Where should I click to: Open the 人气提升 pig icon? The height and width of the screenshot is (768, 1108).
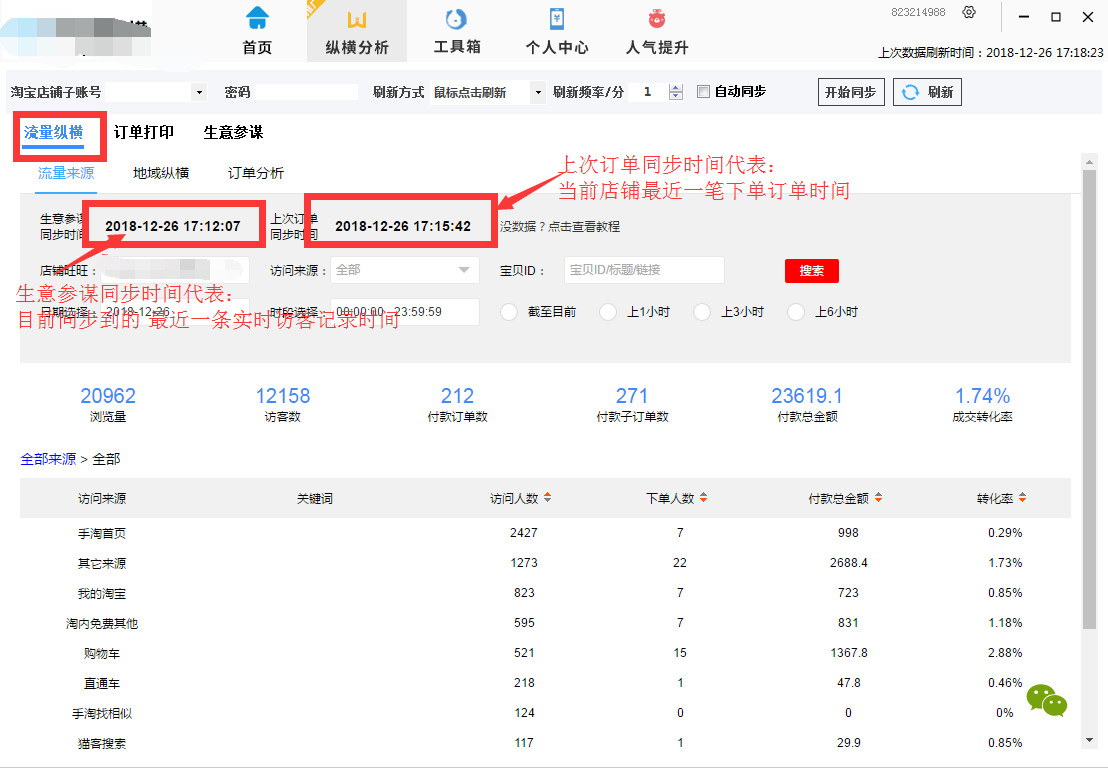pyautogui.click(x=657, y=20)
